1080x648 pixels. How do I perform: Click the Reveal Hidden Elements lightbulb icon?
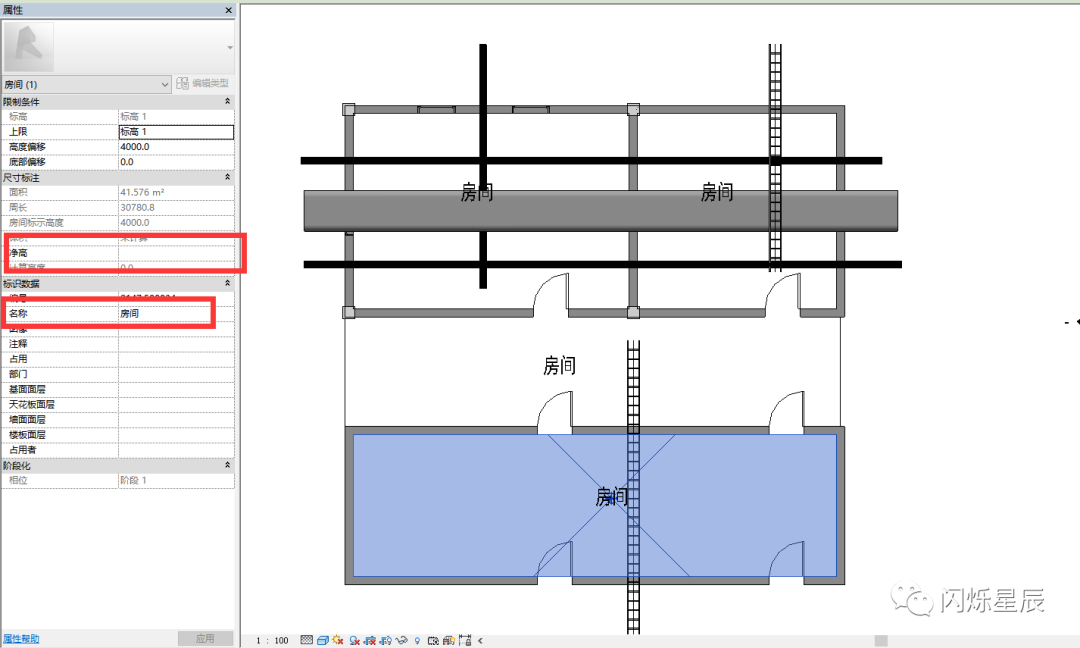click(x=417, y=640)
